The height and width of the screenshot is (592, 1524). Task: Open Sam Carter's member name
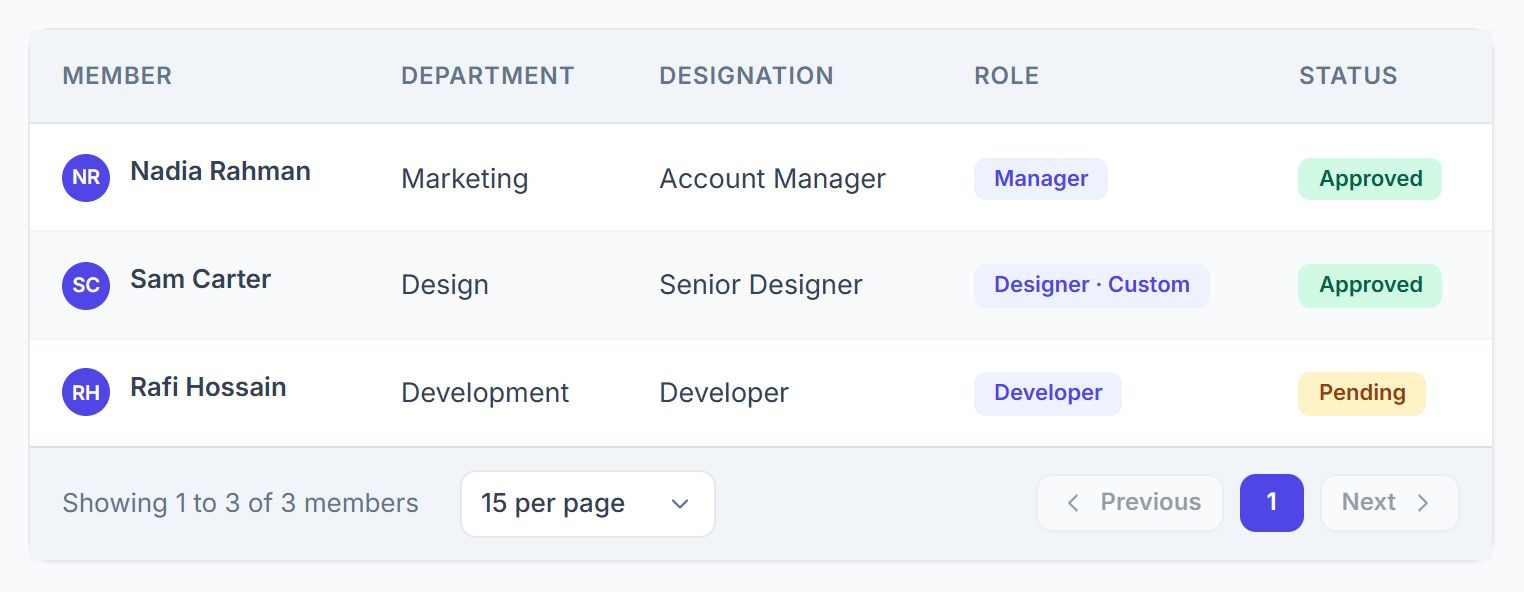tap(200, 279)
